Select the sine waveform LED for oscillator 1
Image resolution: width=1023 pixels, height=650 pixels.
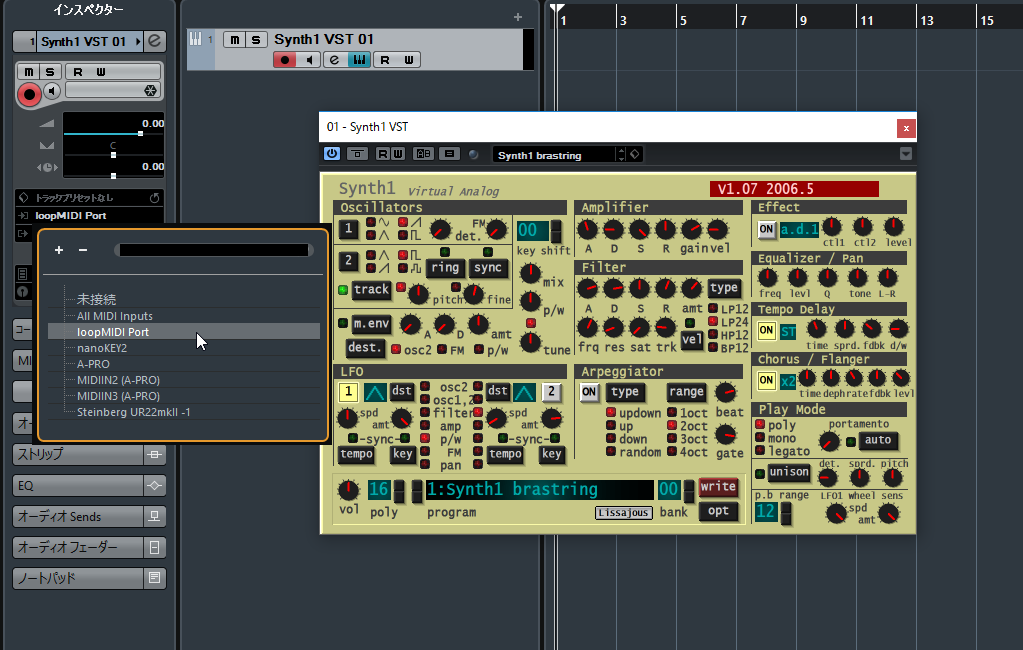pos(371,222)
